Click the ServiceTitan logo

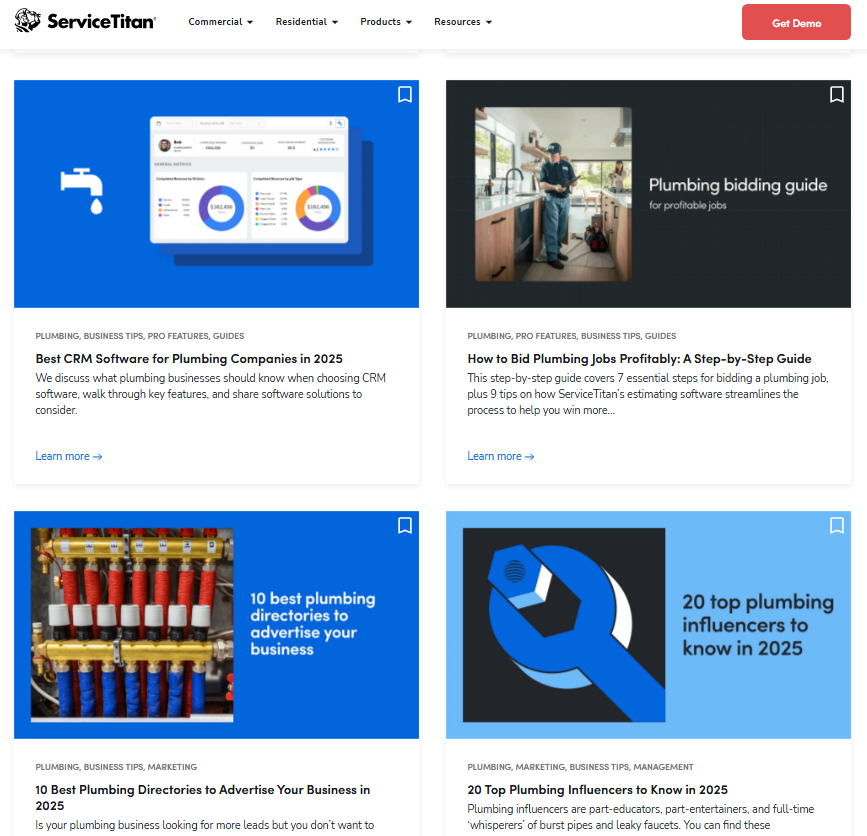85,21
